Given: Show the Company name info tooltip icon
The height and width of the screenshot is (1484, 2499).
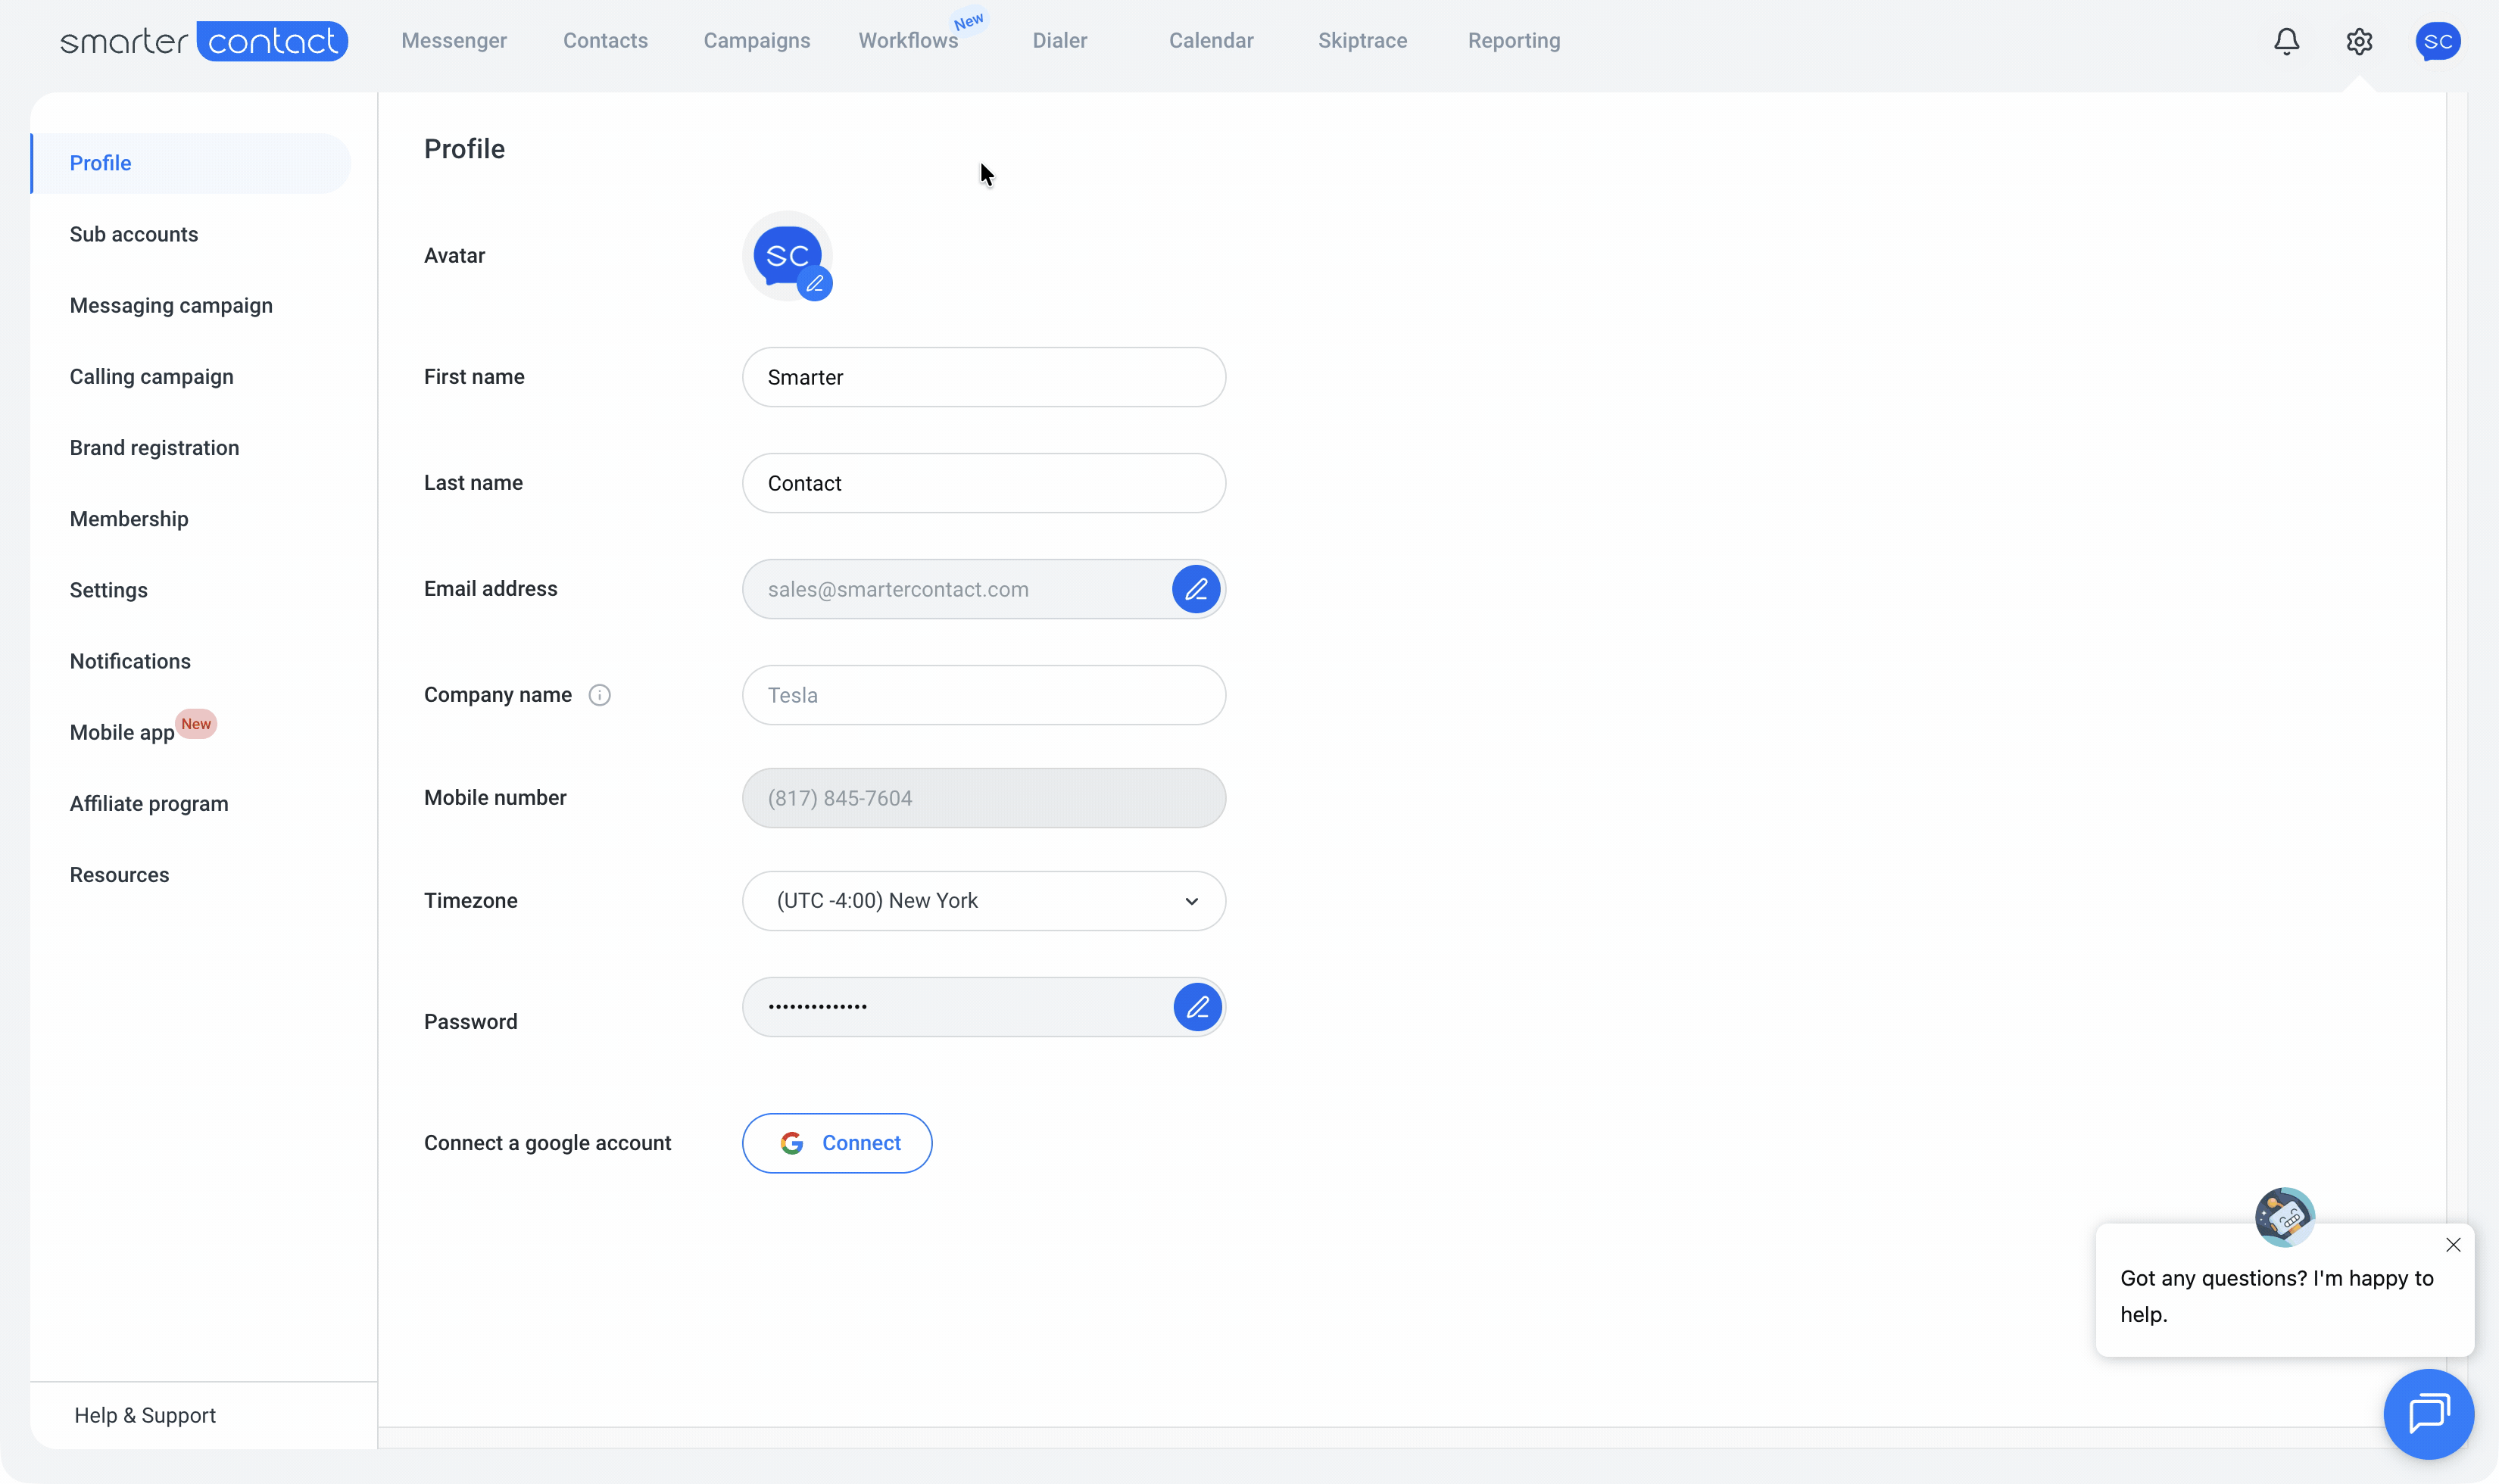Looking at the screenshot, I should coord(599,695).
